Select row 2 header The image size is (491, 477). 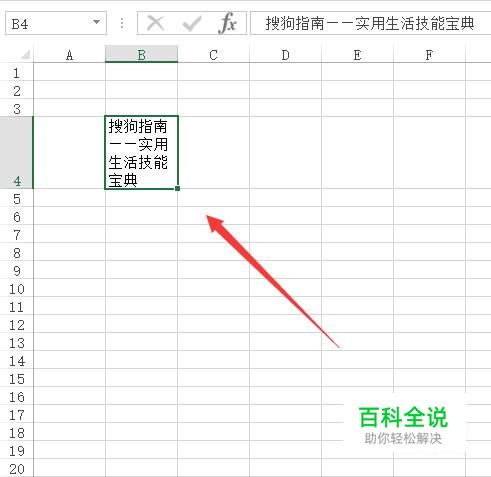17,90
